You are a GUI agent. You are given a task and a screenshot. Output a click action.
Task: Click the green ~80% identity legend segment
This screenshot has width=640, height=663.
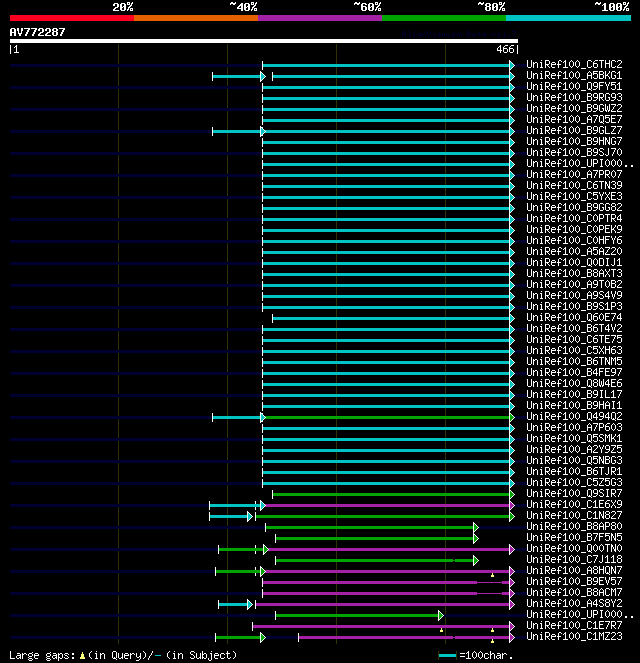coord(444,18)
